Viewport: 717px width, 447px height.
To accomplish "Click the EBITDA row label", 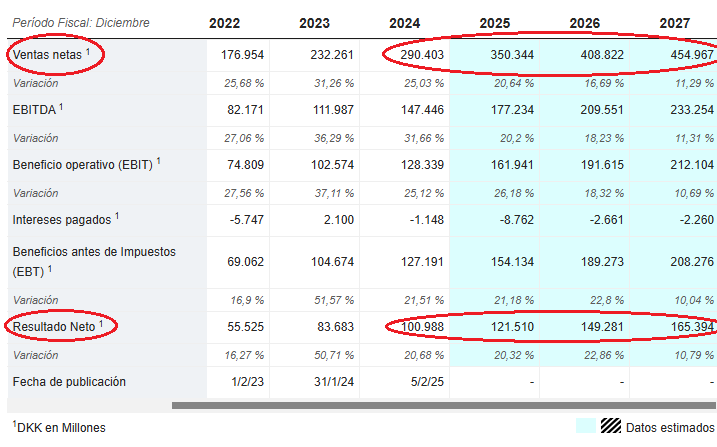I will [37, 108].
